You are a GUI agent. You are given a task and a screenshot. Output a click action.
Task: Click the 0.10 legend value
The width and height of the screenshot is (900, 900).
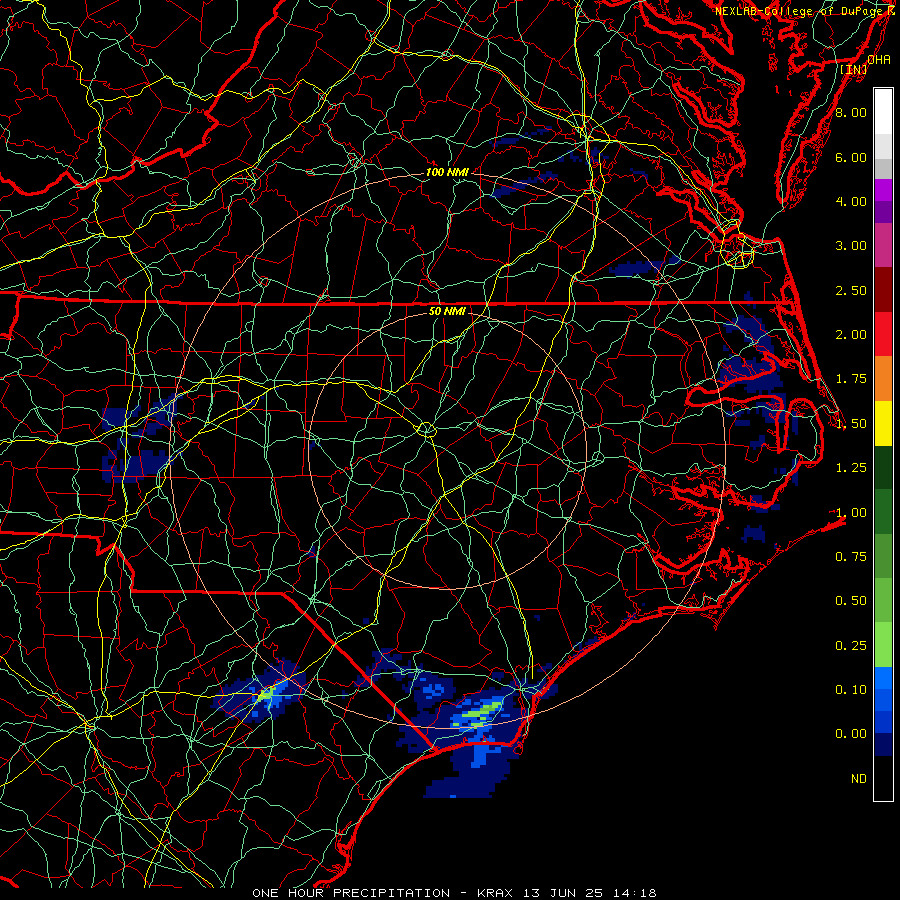[851, 690]
